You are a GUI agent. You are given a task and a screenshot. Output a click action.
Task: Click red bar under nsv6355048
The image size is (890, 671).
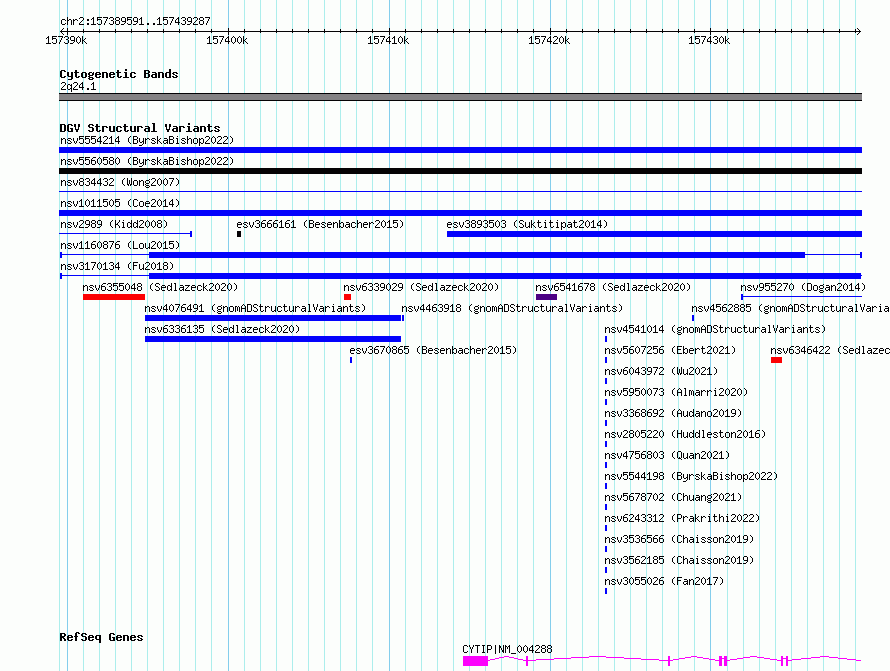(114, 297)
